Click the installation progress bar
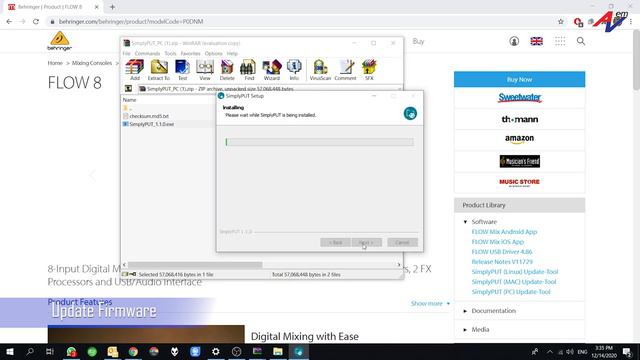The image size is (640, 360). pyautogui.click(x=319, y=142)
